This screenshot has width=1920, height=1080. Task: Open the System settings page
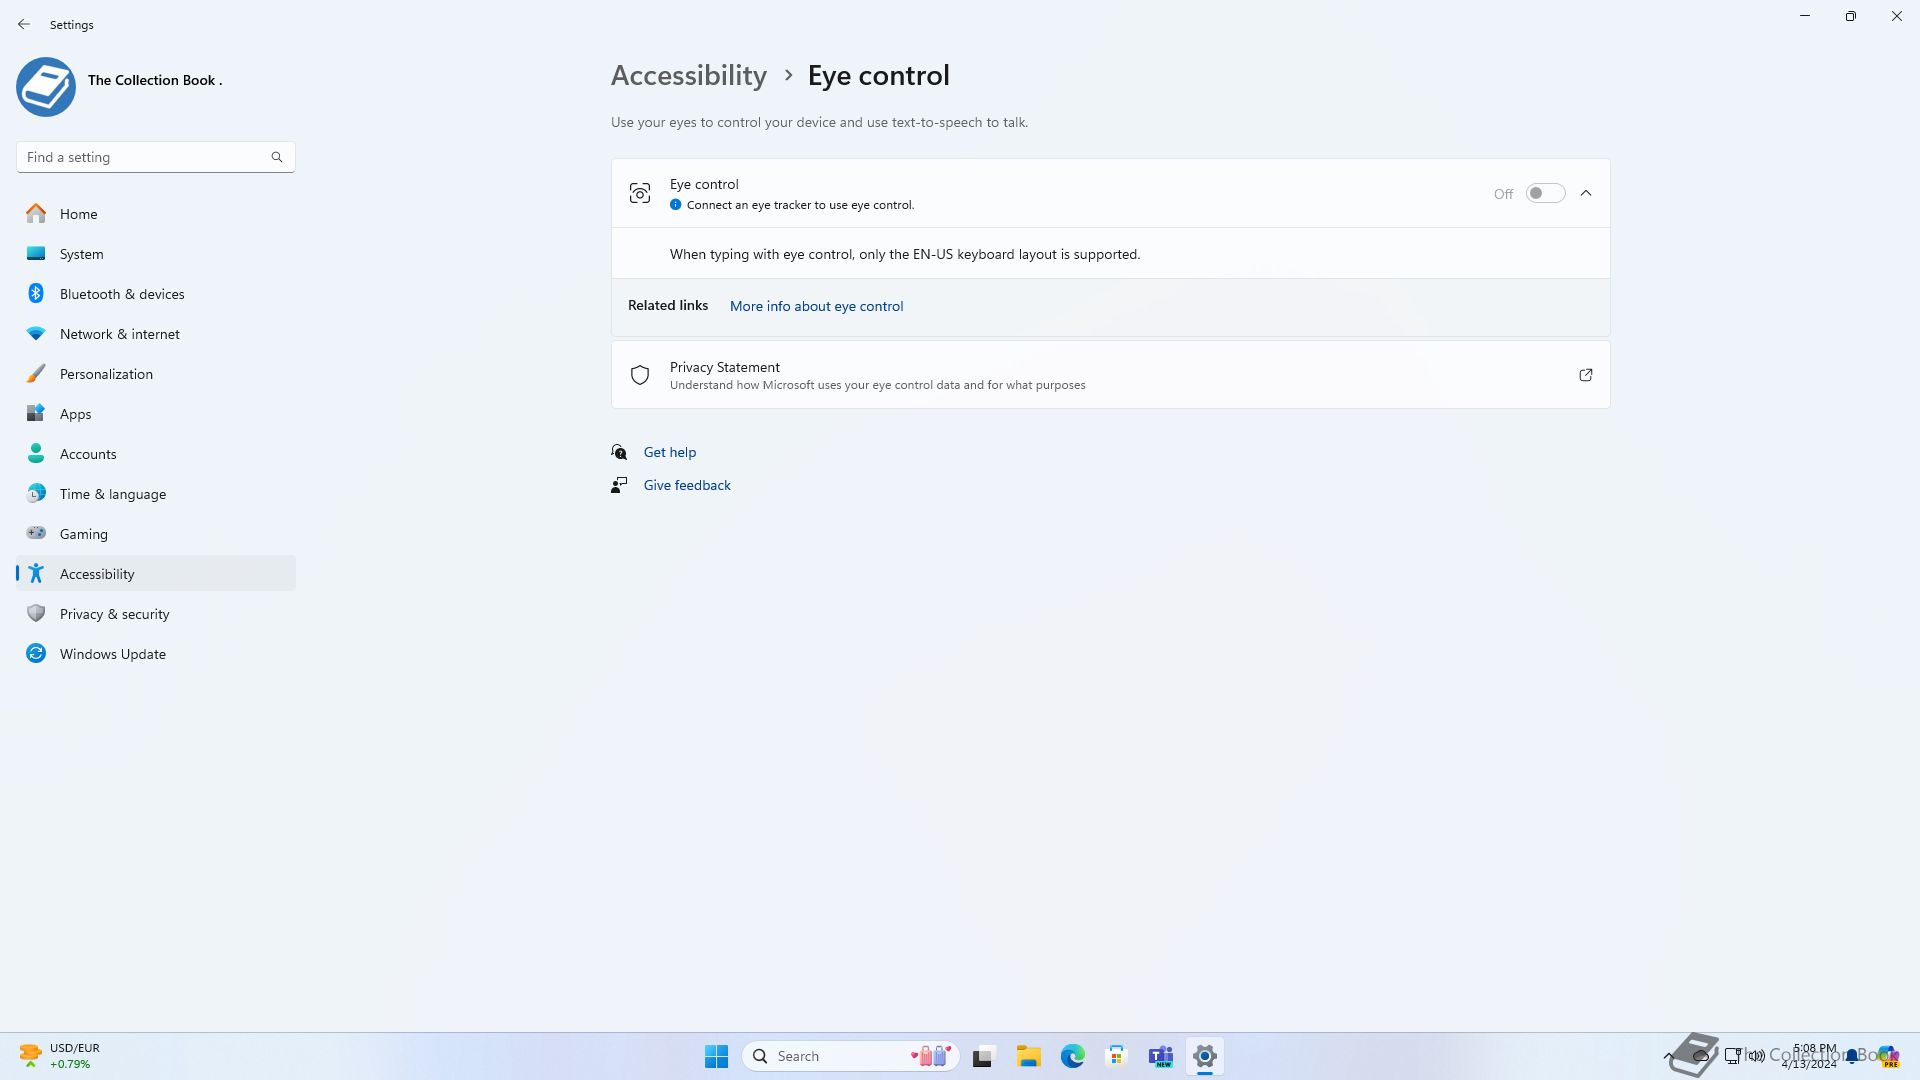(x=155, y=254)
